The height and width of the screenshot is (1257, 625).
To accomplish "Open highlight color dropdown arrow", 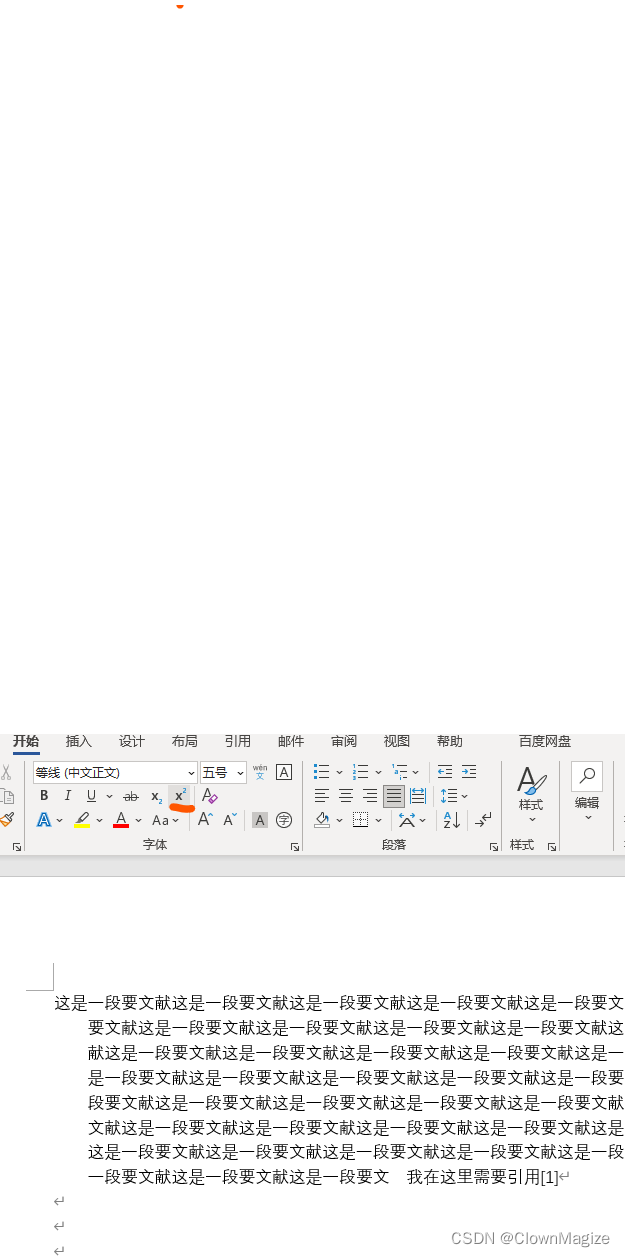I will click(x=99, y=820).
